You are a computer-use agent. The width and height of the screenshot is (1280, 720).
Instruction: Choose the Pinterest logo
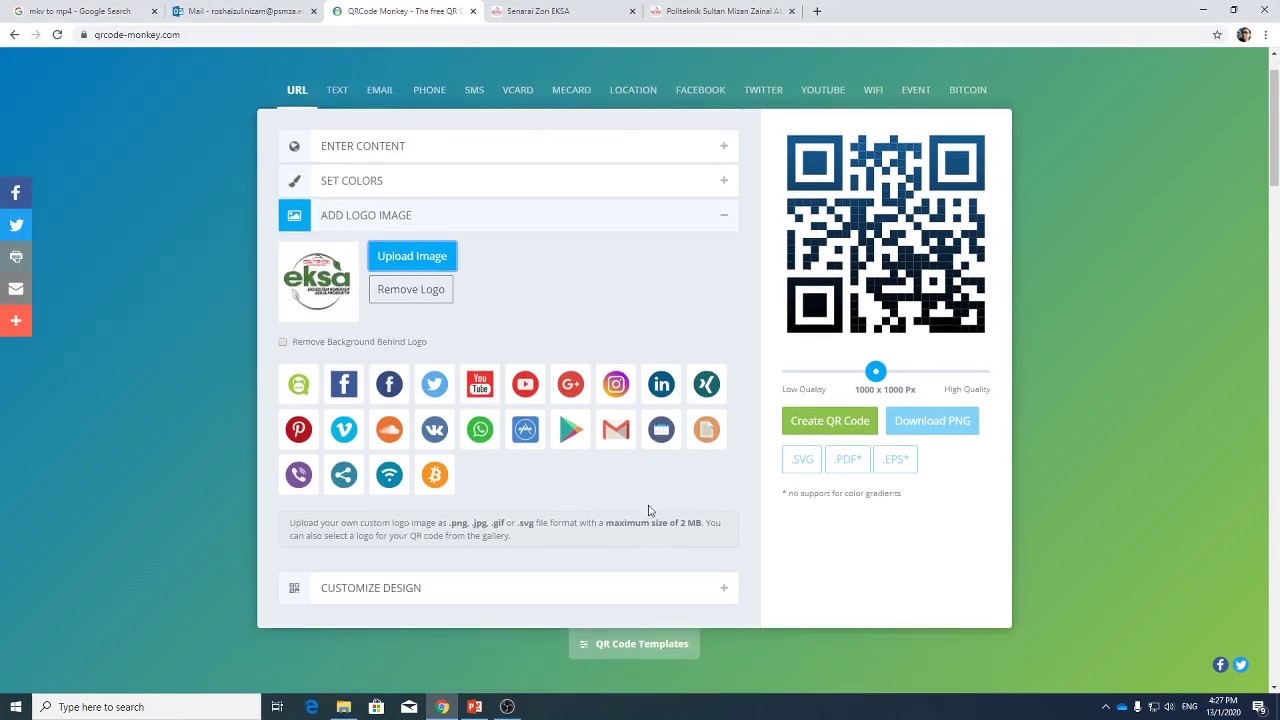[298, 429]
